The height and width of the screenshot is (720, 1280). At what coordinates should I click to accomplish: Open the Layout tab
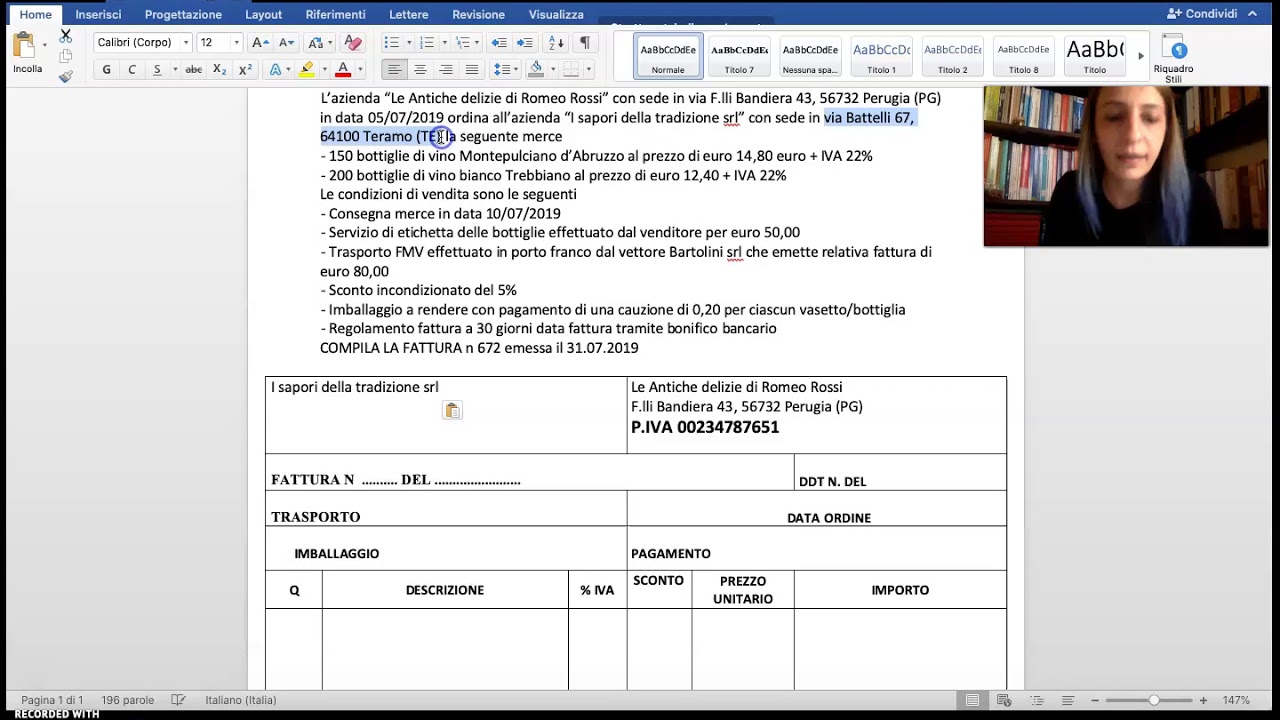[x=263, y=14]
